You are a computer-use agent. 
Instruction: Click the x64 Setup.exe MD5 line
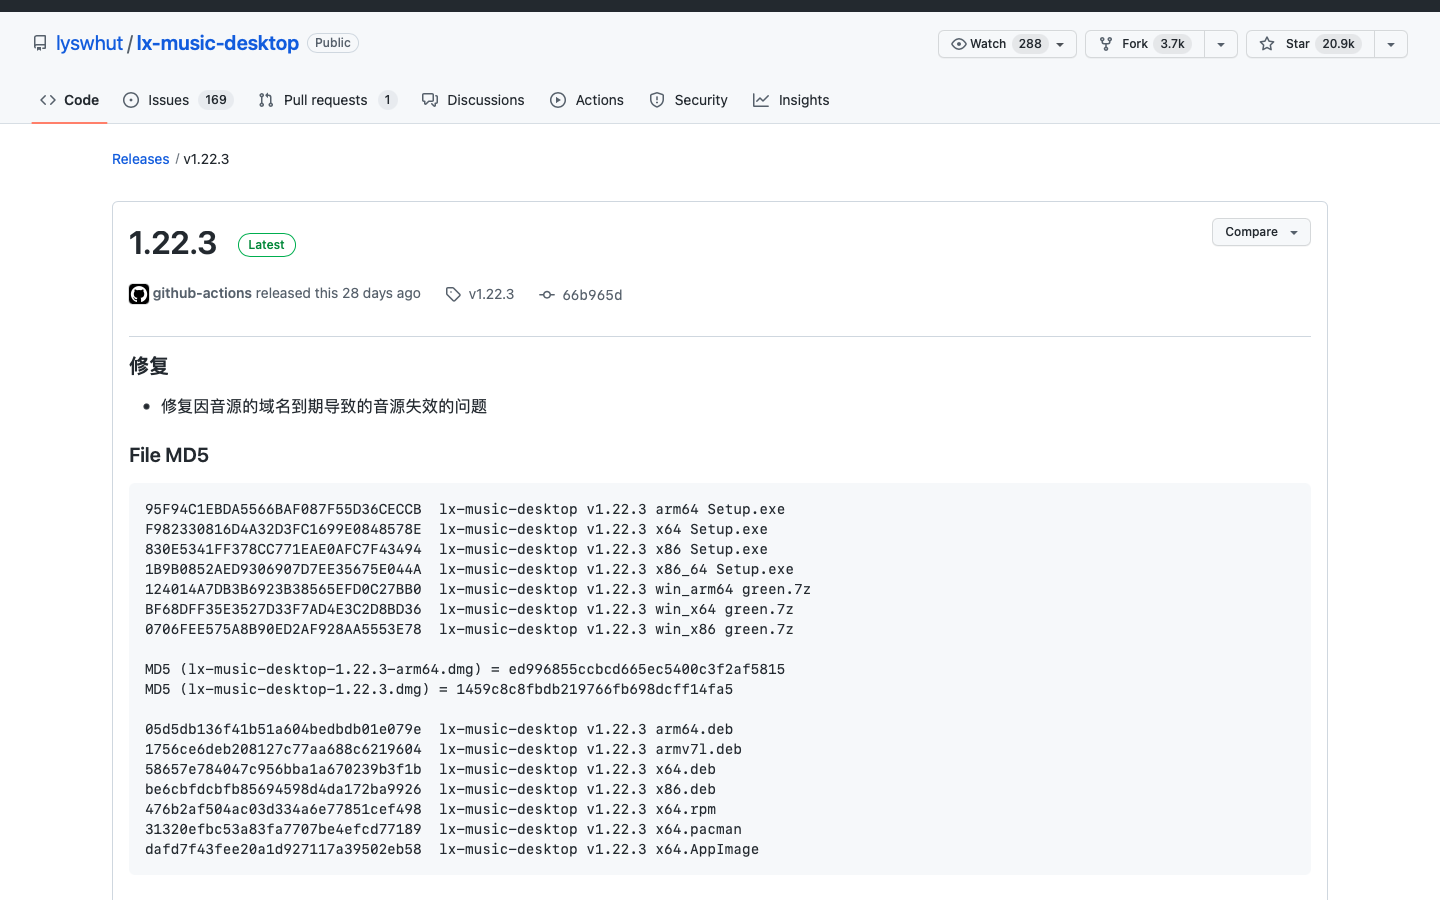tap(456, 529)
